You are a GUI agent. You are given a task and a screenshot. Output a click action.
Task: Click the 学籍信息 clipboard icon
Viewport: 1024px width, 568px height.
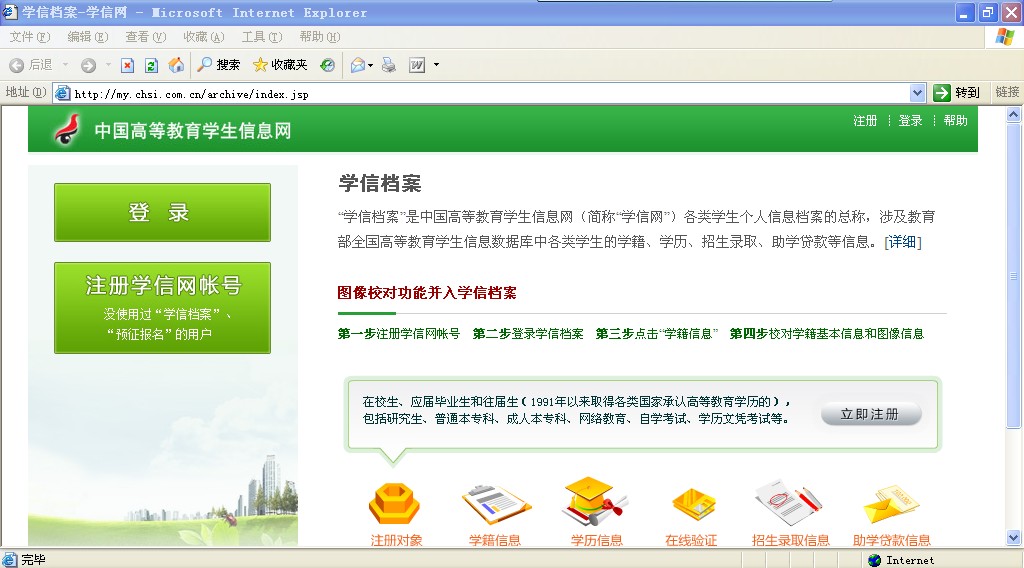point(496,504)
